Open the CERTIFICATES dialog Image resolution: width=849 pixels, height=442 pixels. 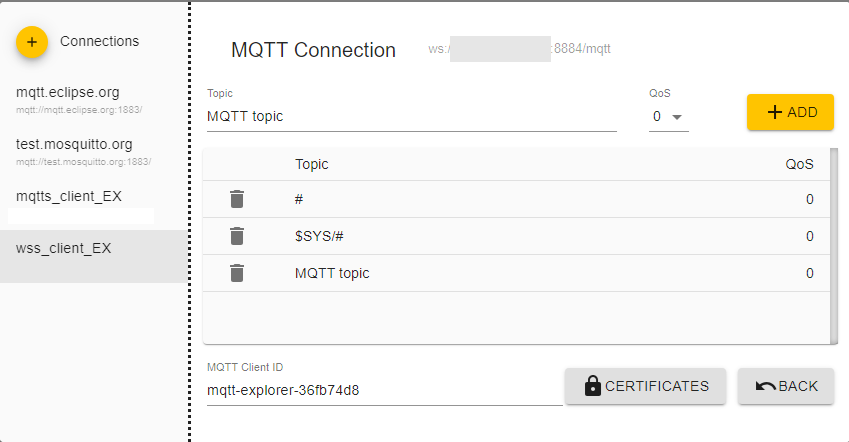click(x=645, y=386)
